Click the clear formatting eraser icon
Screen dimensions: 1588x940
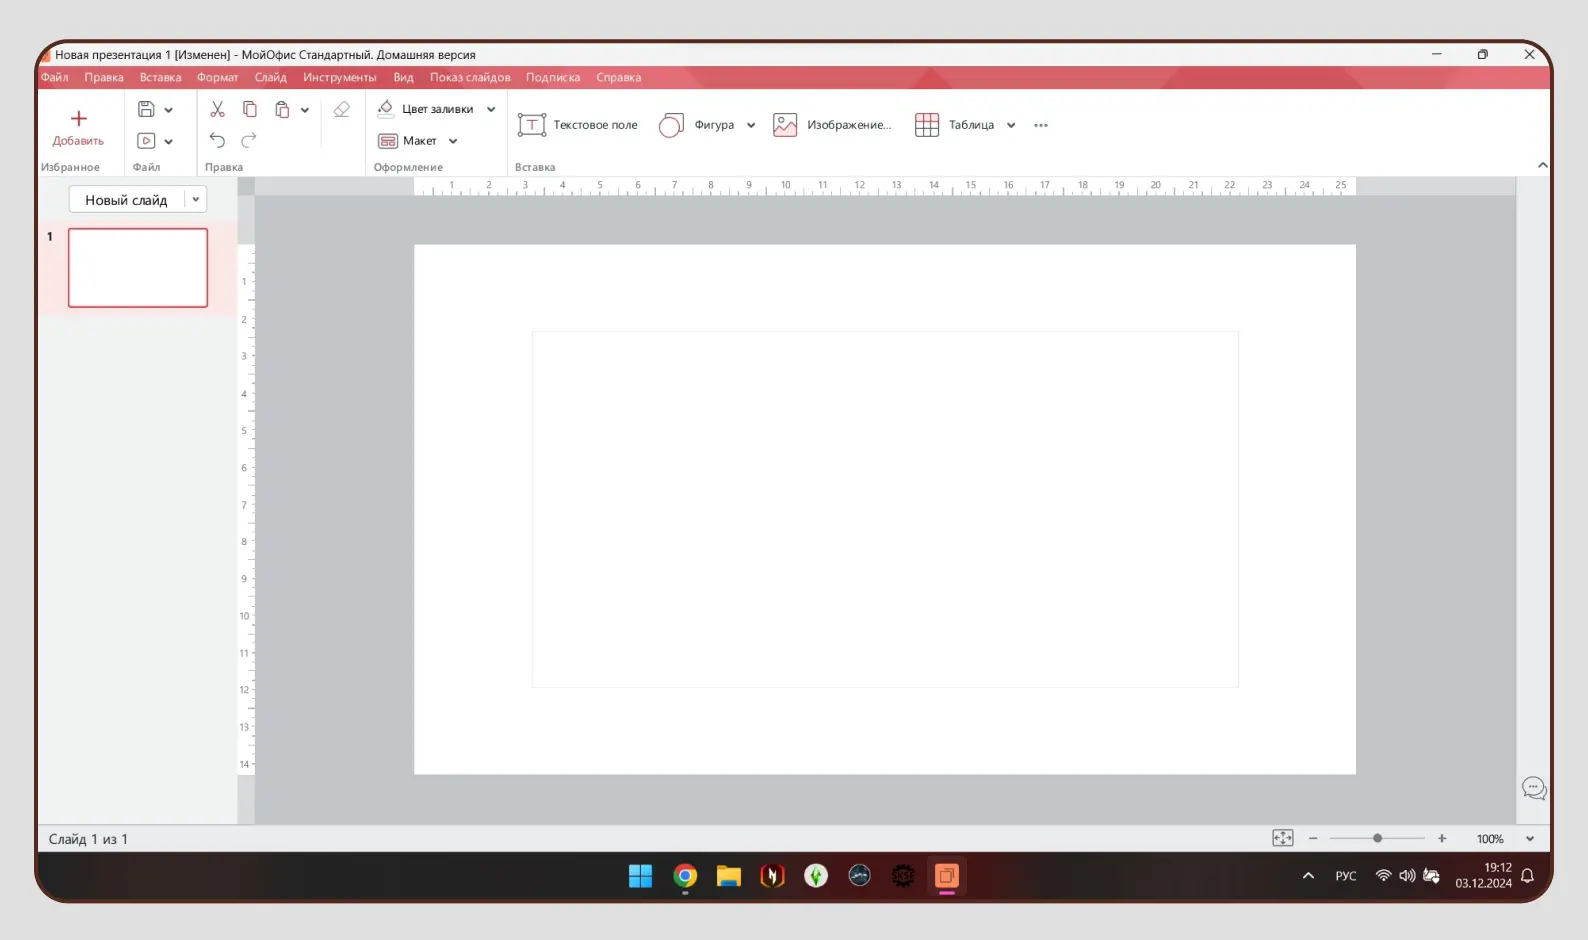click(341, 109)
